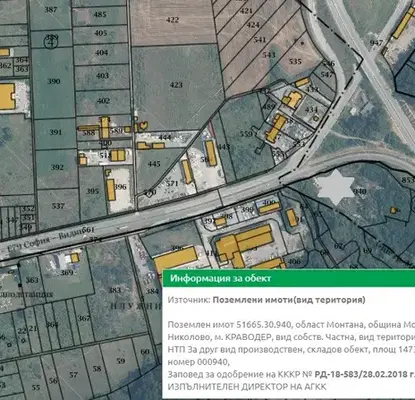Select parcel label 390
Screen dimensions: 415x400
pos(54,81)
